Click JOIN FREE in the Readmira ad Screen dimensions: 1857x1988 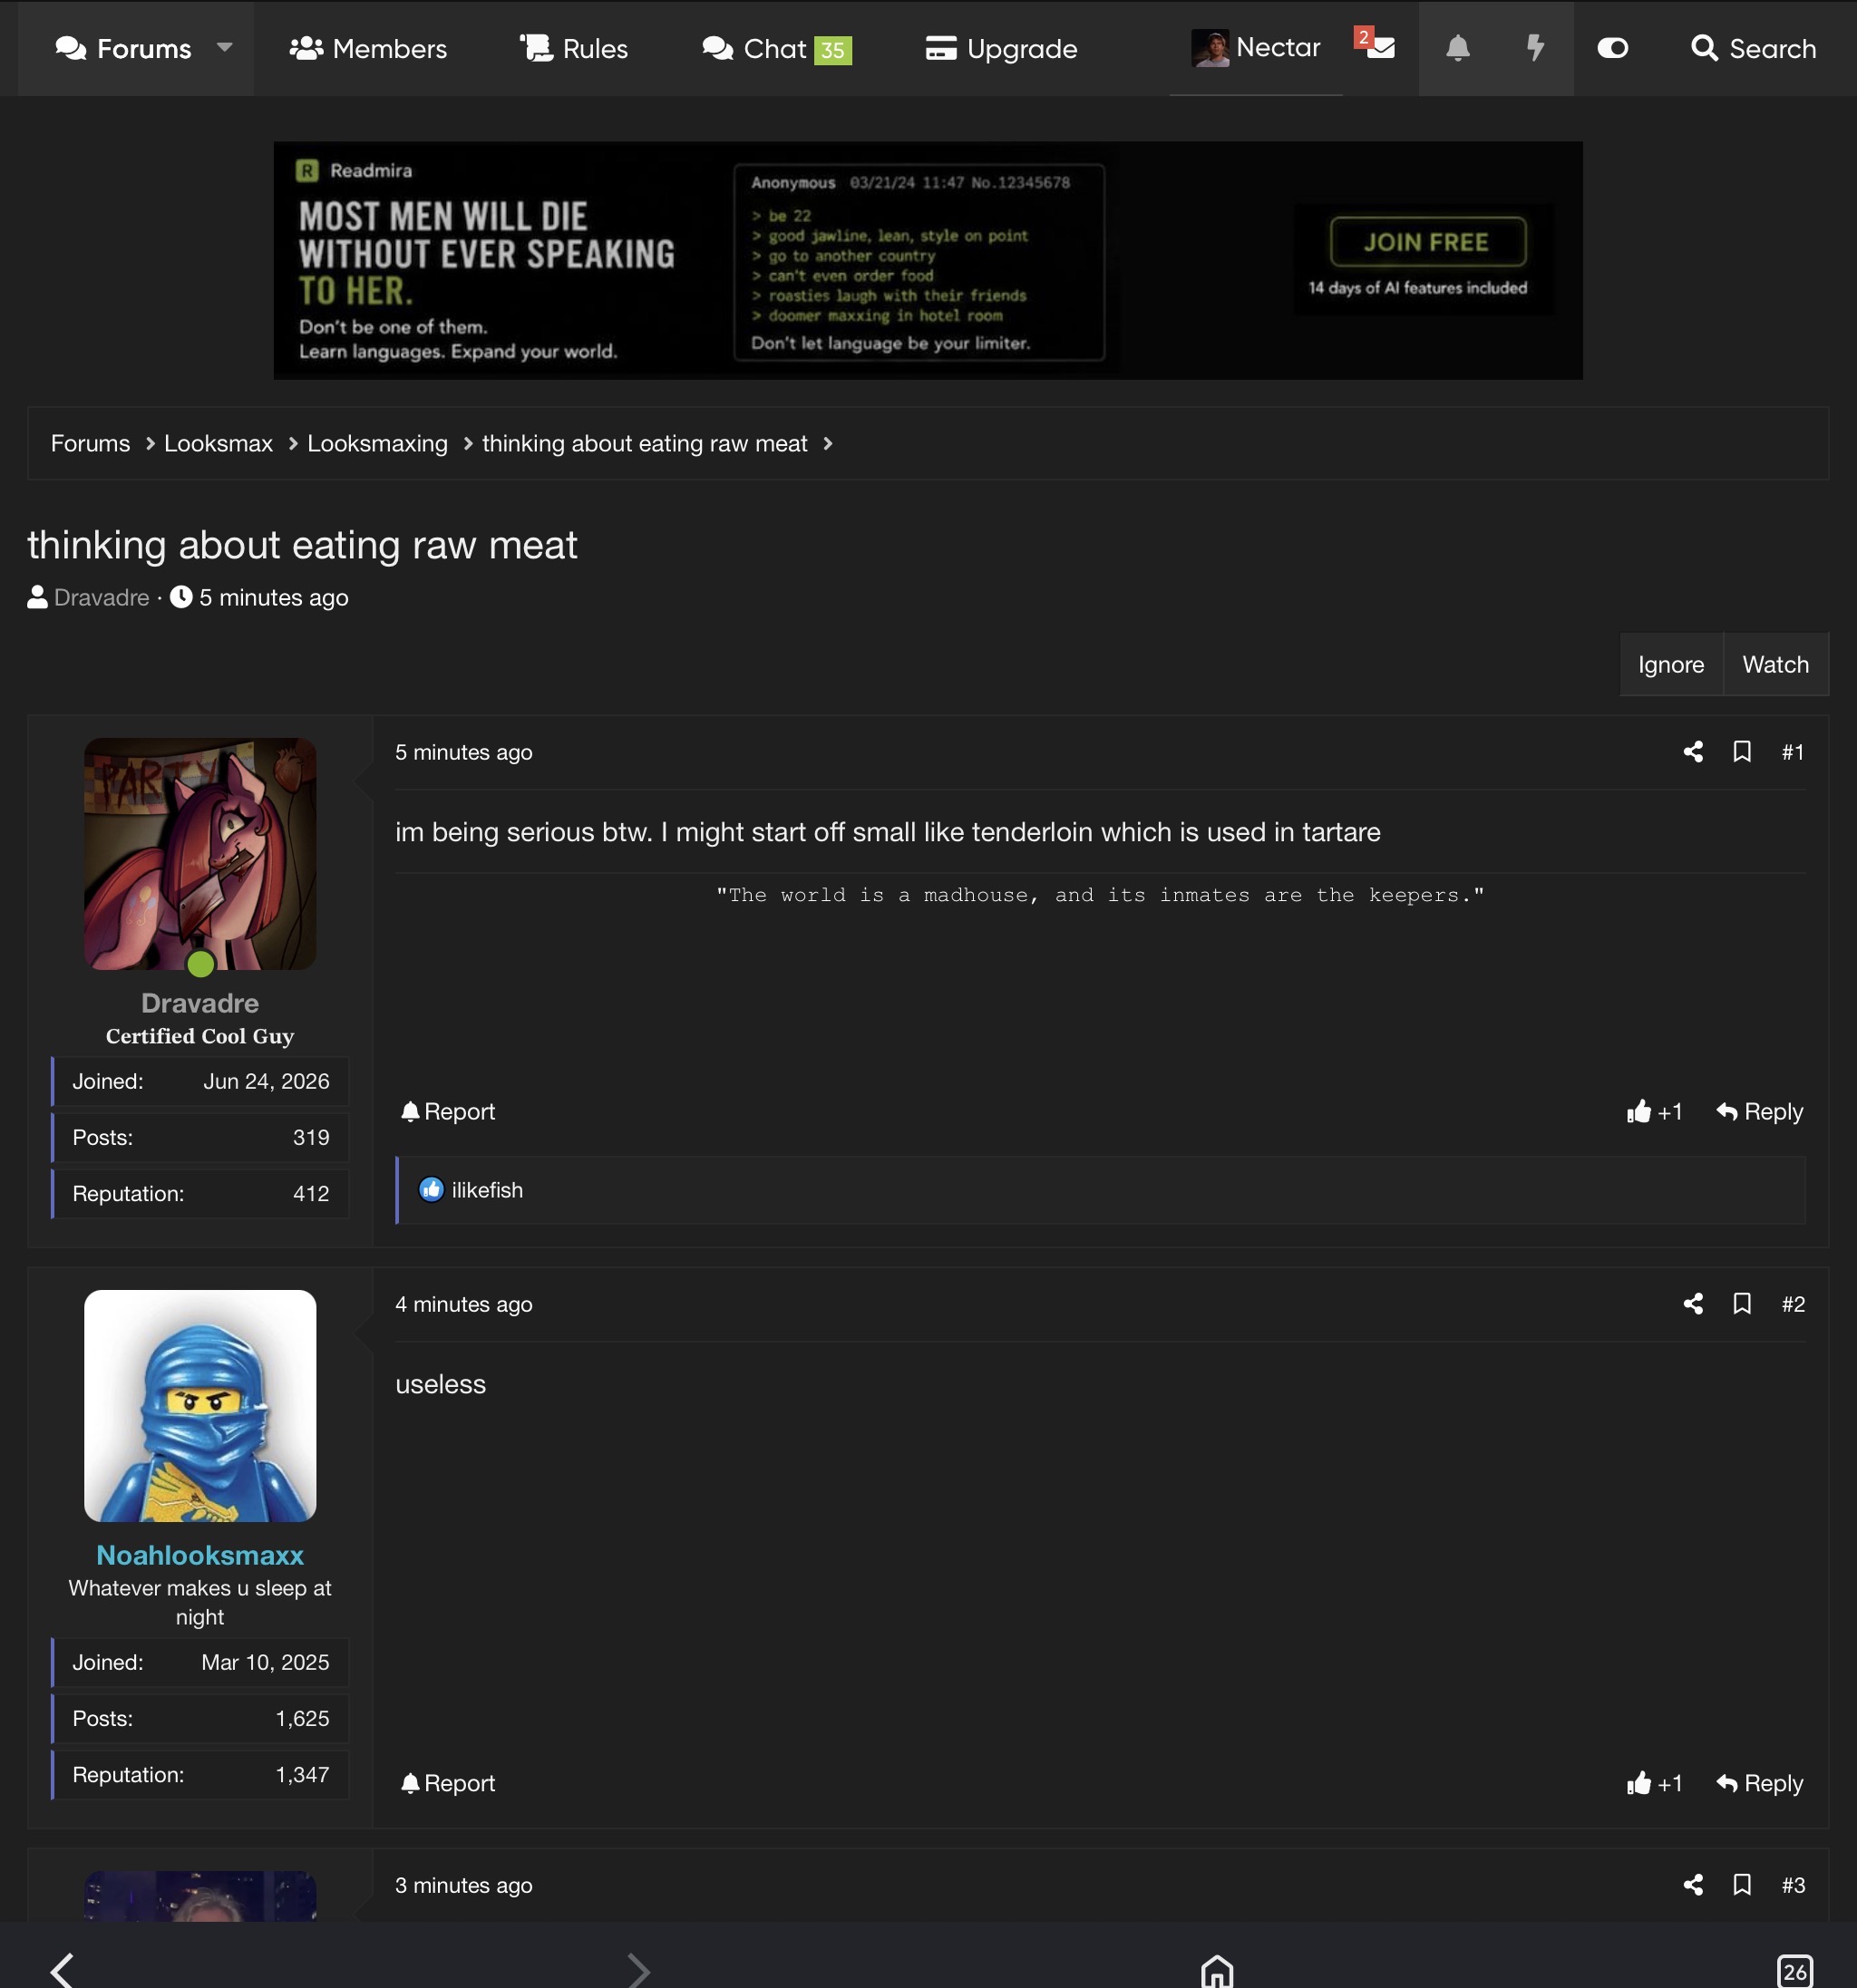(1427, 242)
